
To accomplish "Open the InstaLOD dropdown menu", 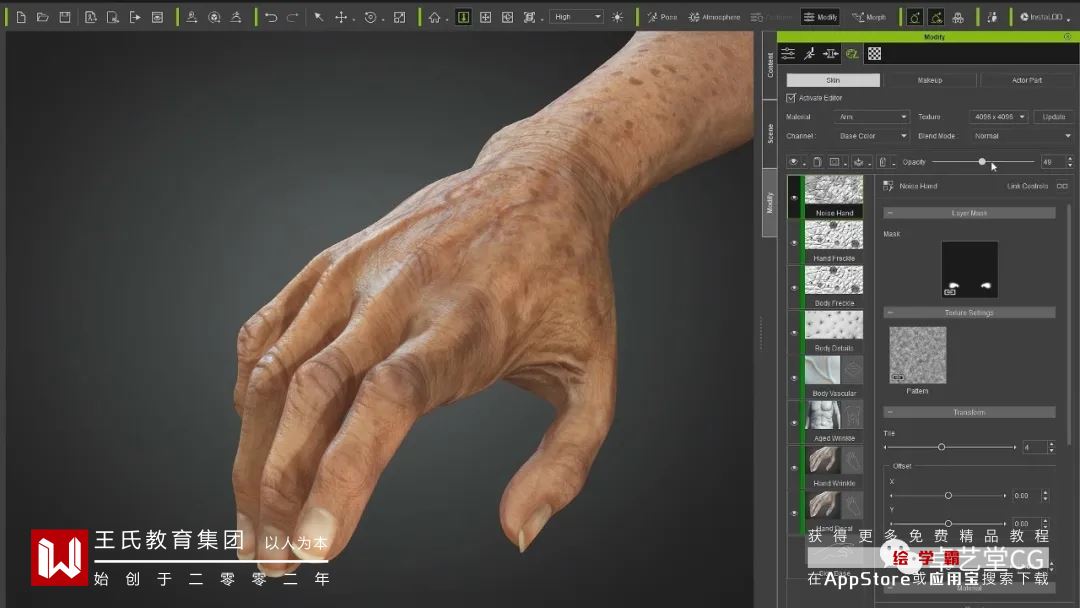I will pos(1045,17).
